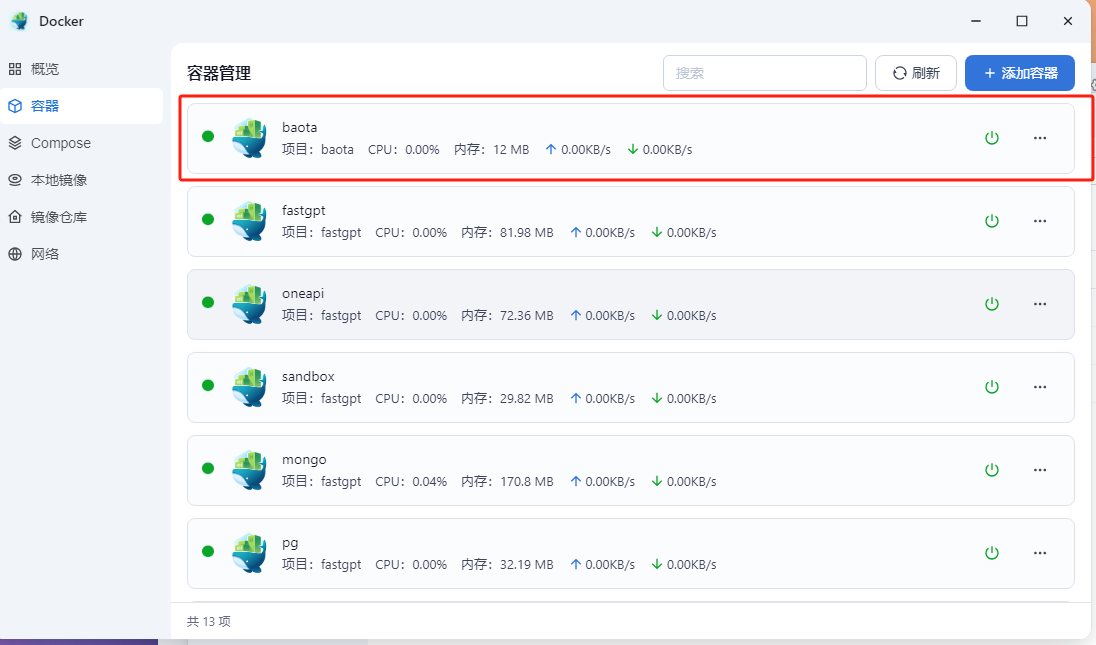The width and height of the screenshot is (1096, 645).
Task: Click the oneapi container name
Action: [x=303, y=294]
